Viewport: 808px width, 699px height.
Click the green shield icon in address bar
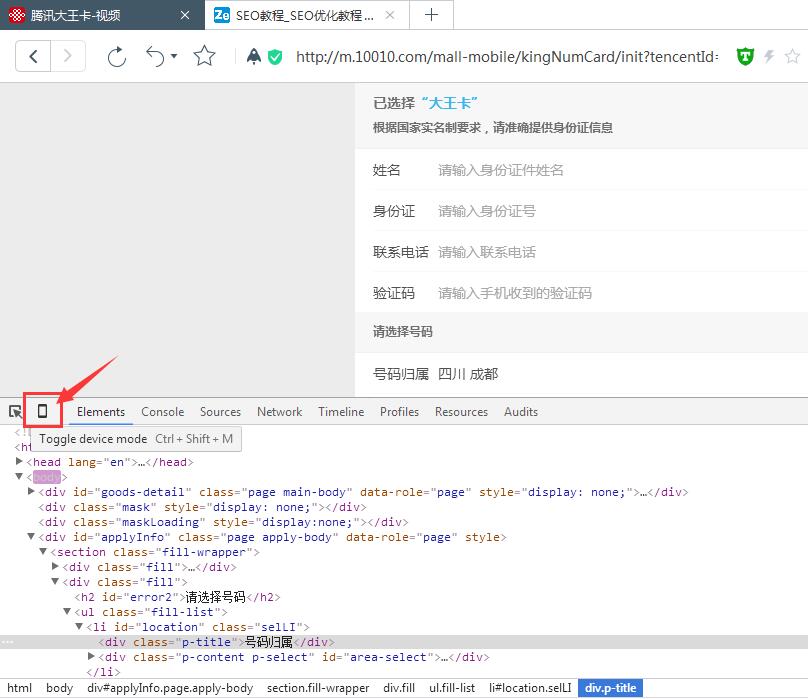pyautogui.click(x=745, y=57)
